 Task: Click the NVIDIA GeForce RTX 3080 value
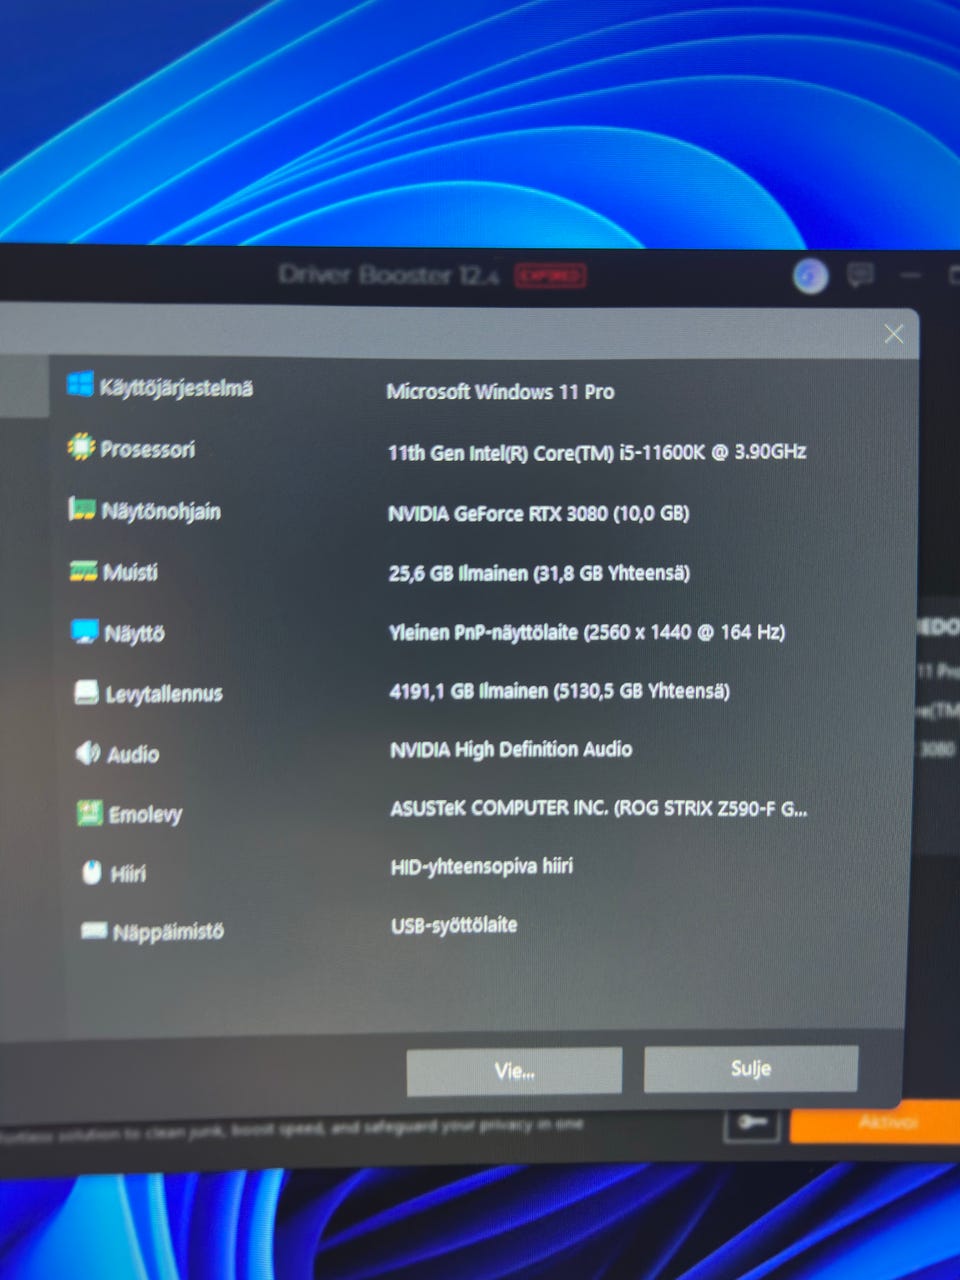[538, 513]
